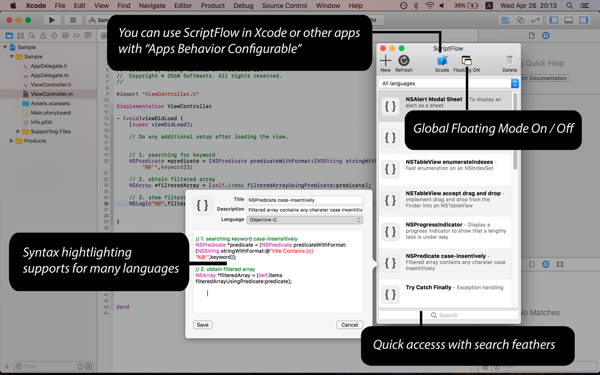Image resolution: width=600 pixels, height=375 pixels.
Task: Show the Quick Help inspector icon
Action: (546, 36)
